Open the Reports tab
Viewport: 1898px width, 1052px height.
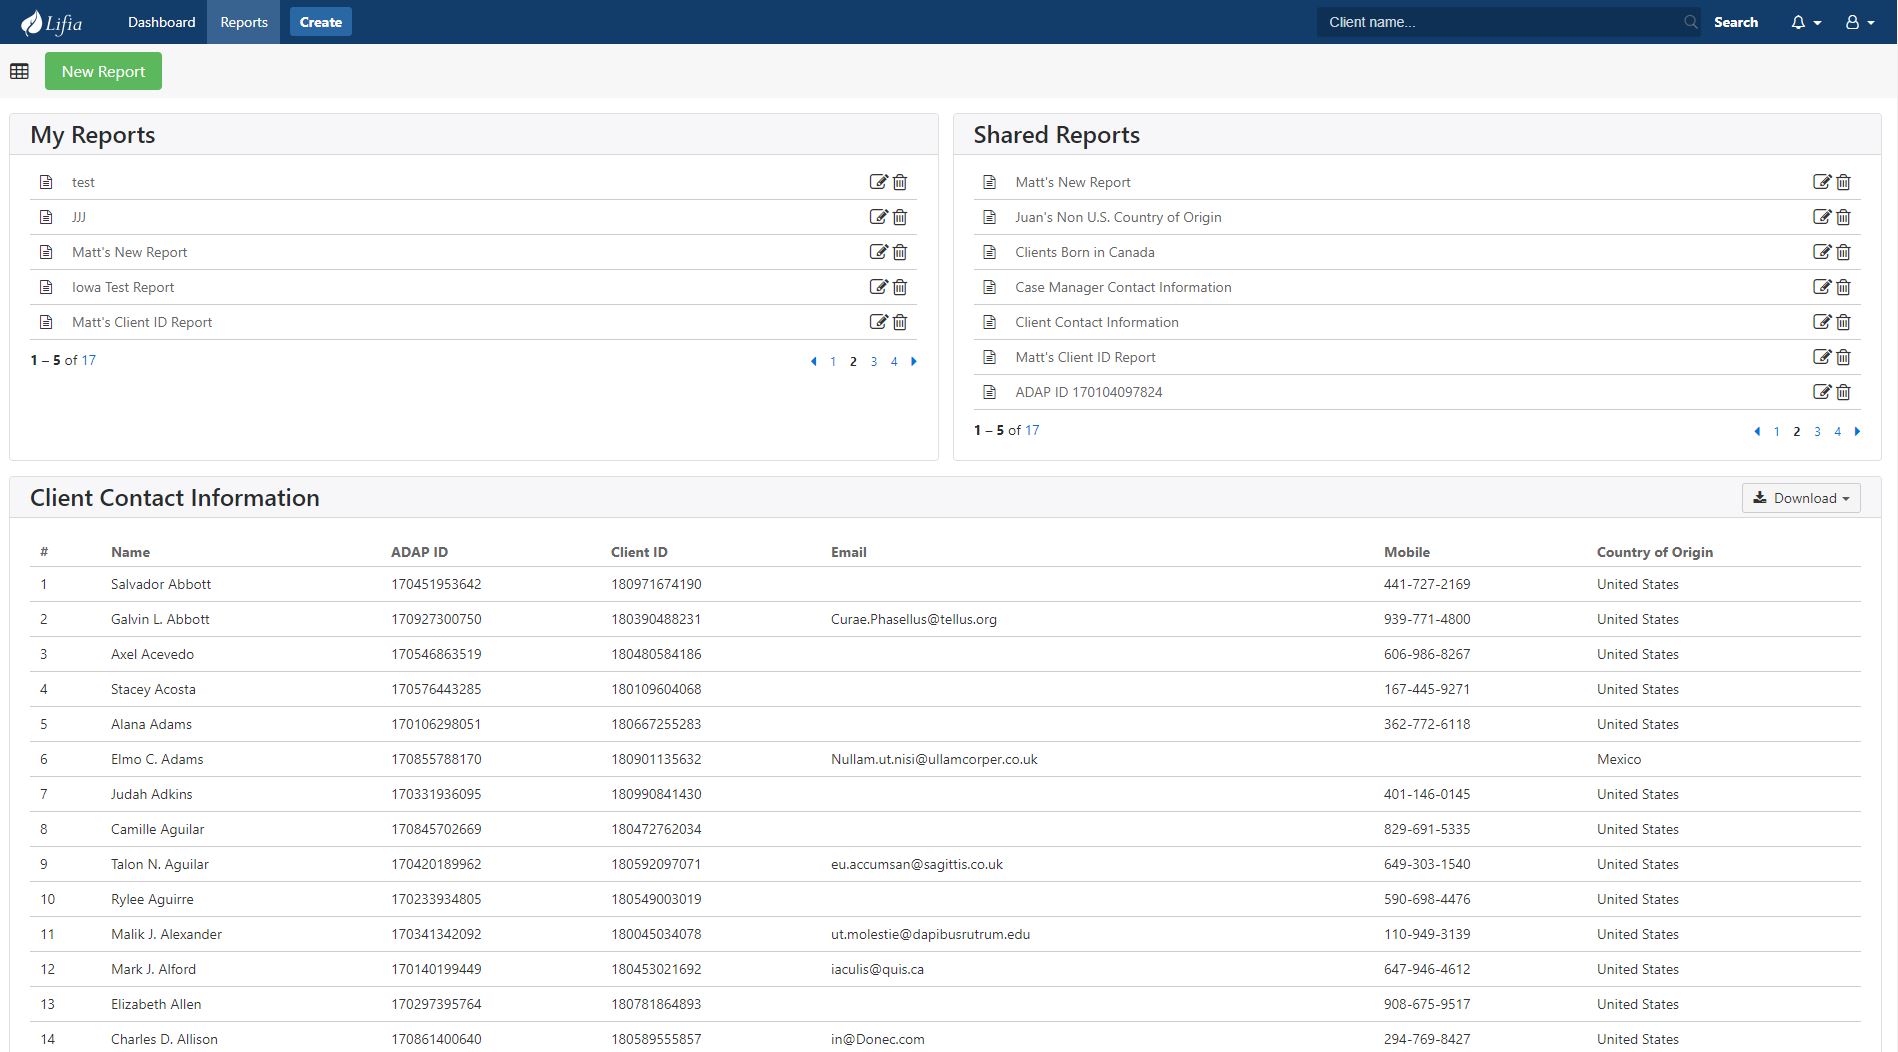tap(244, 22)
